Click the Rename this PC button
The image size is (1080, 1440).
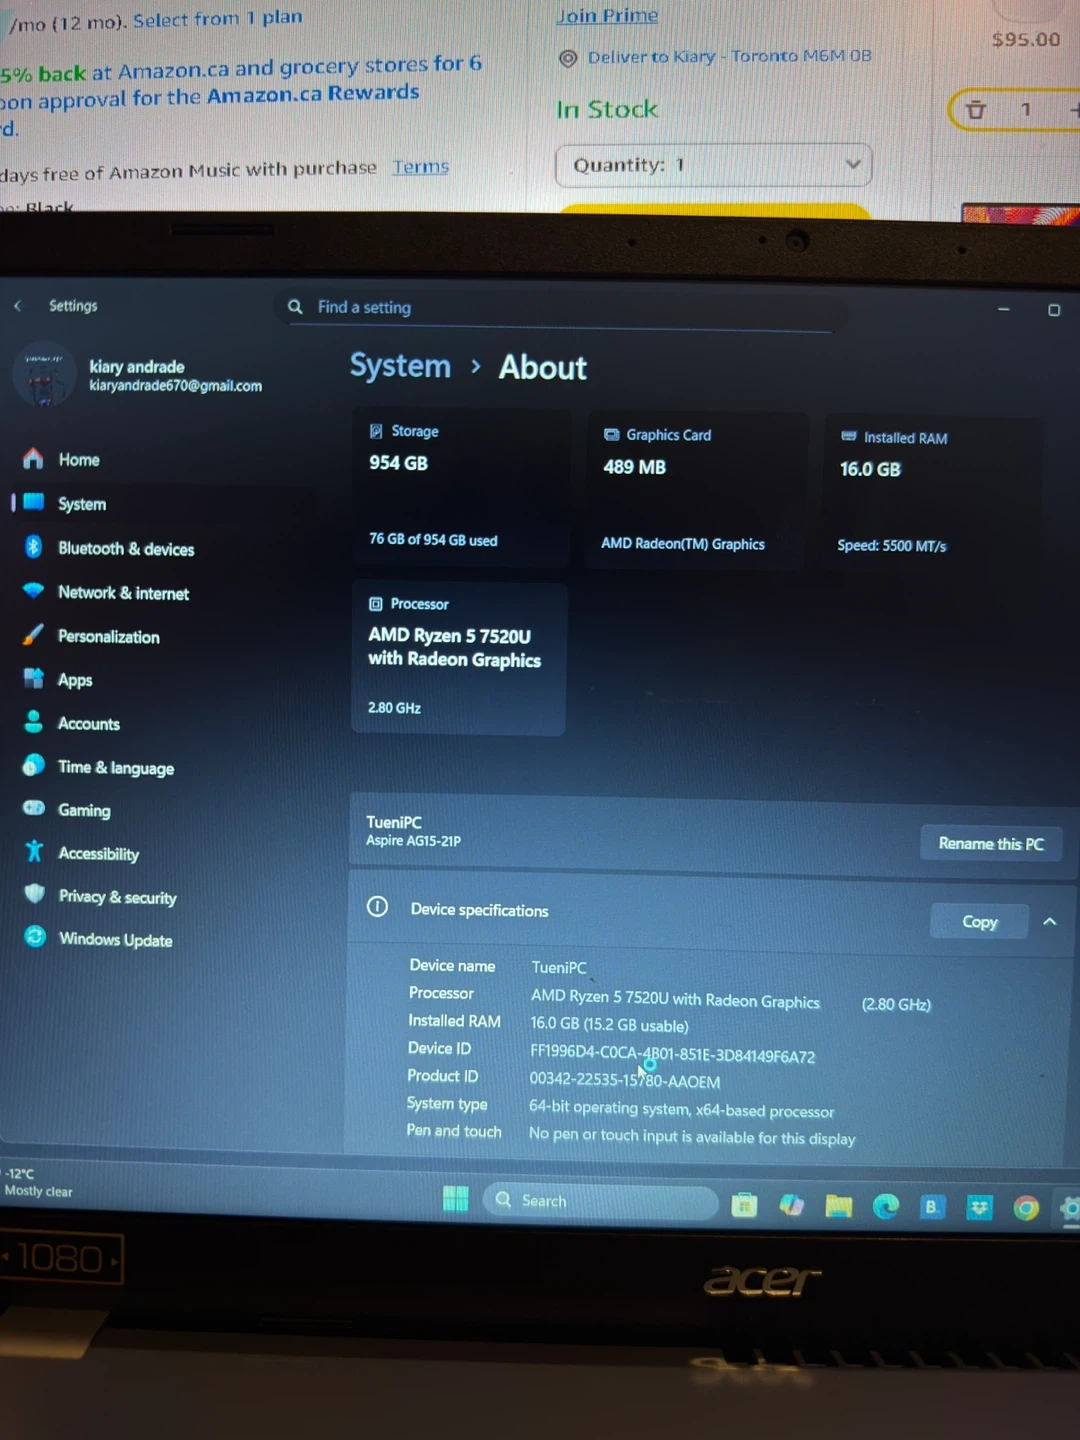click(990, 843)
